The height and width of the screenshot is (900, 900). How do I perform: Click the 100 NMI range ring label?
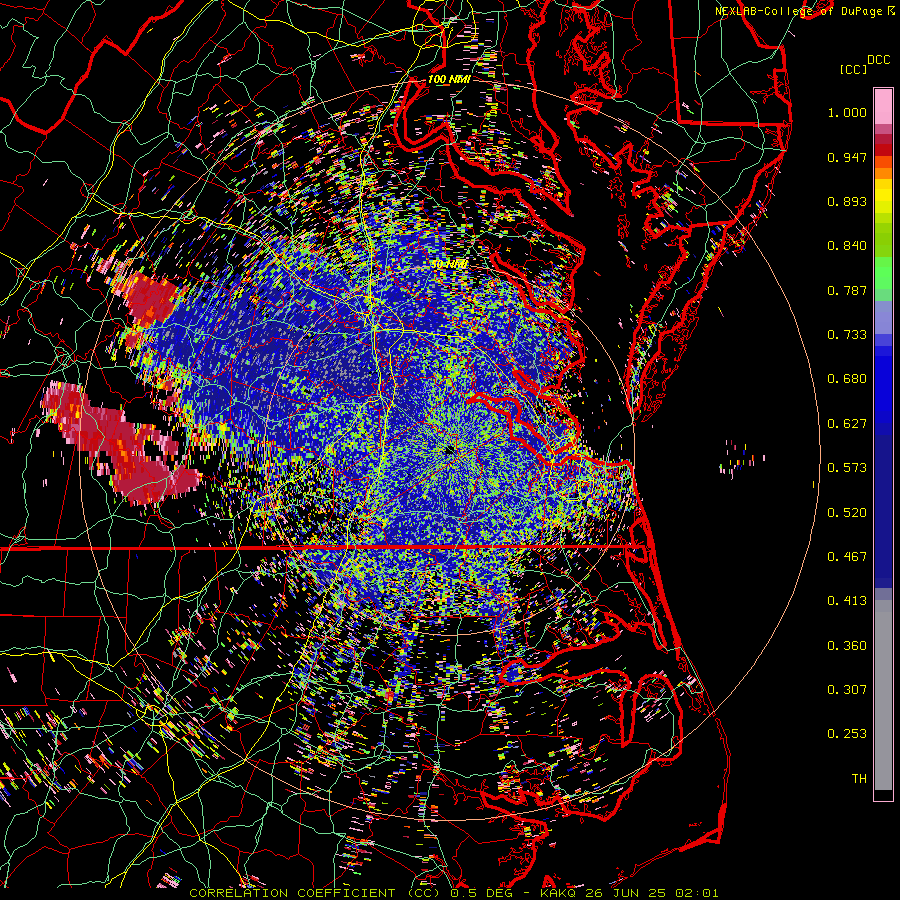449,79
